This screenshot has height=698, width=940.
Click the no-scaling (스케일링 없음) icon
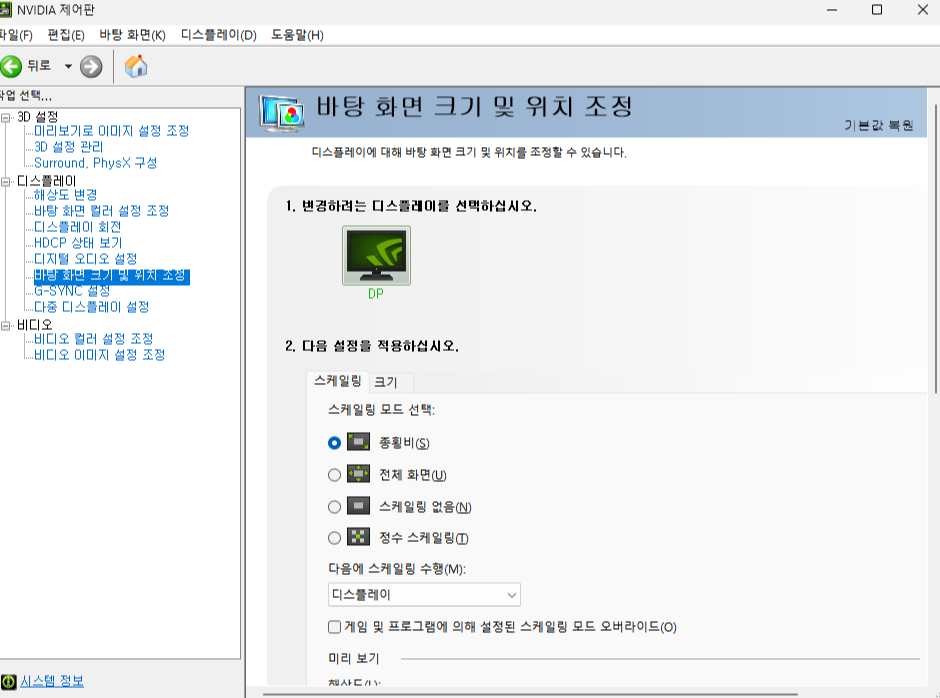[358, 506]
